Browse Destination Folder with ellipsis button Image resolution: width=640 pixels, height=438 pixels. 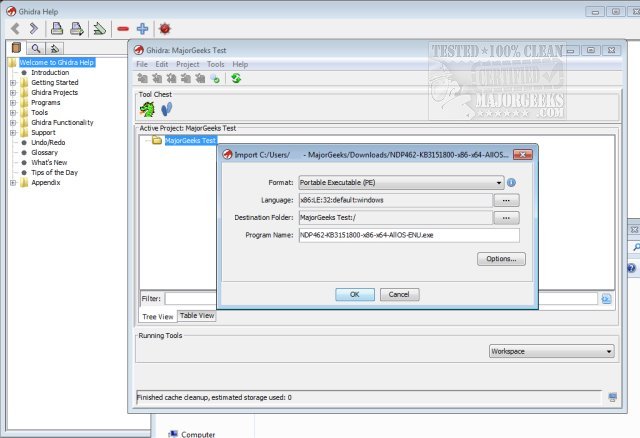(506, 218)
